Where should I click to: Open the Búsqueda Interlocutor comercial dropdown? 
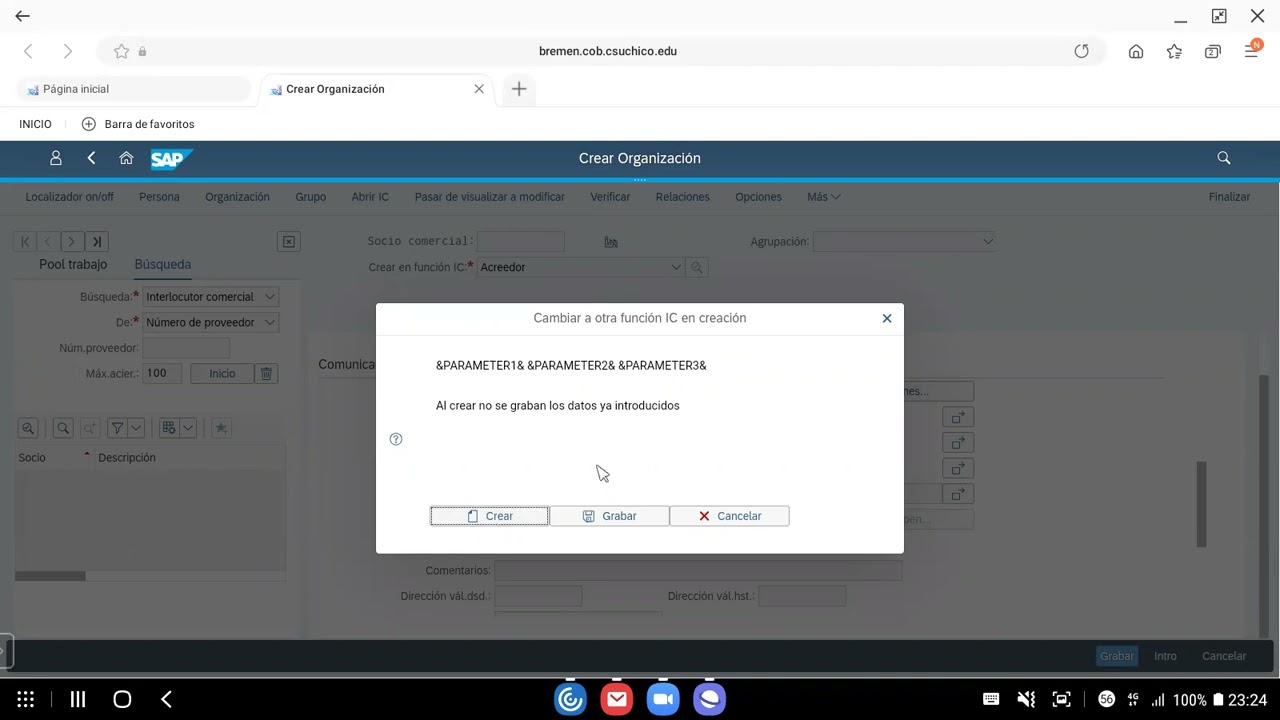click(210, 297)
